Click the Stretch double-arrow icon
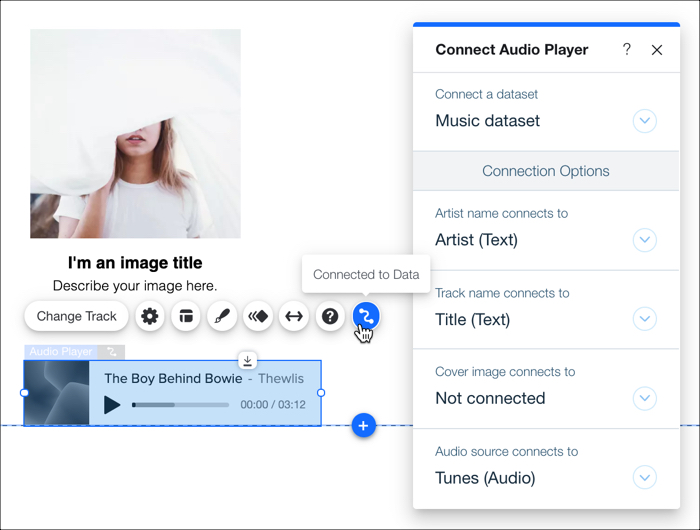The height and width of the screenshot is (530, 700). [x=294, y=316]
